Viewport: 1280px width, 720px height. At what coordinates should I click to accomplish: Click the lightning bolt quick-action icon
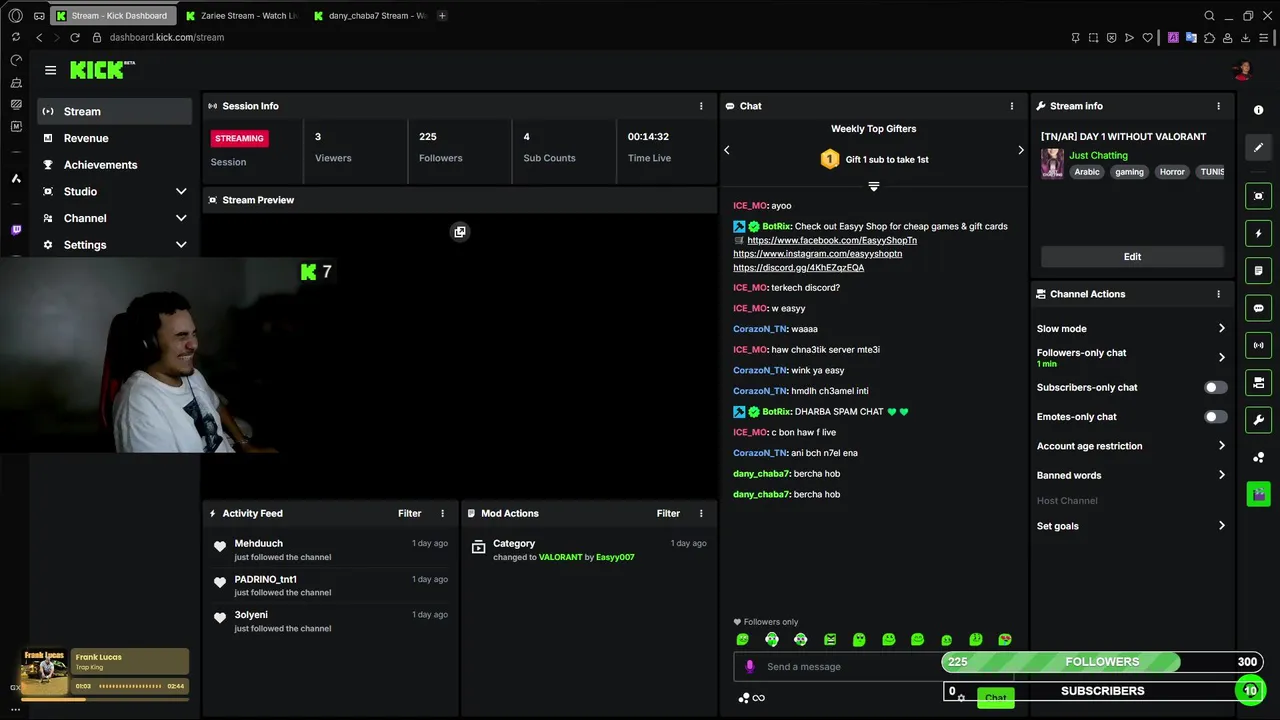point(1259,233)
